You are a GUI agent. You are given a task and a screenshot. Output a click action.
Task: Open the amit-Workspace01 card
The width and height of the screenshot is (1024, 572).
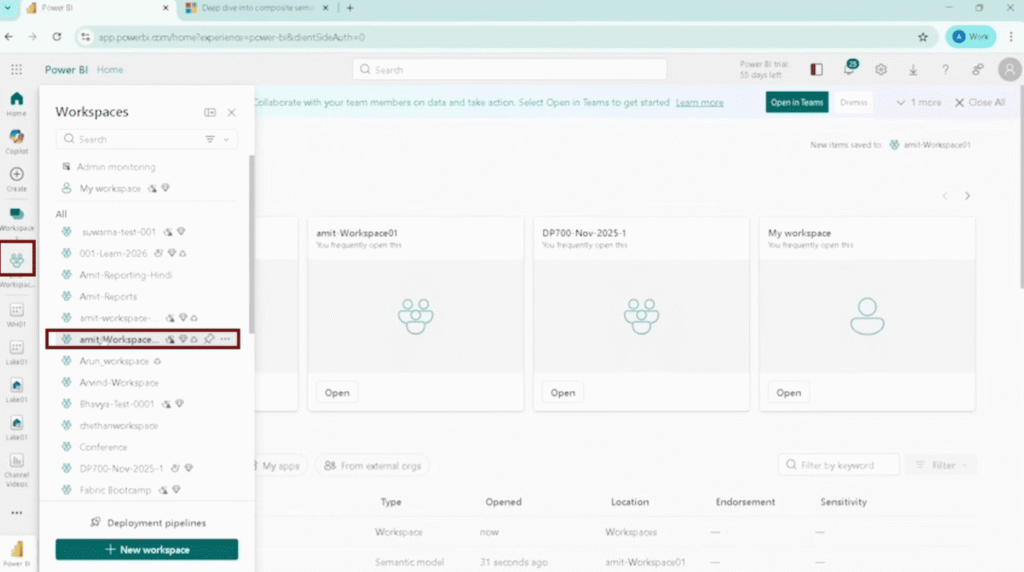coord(337,392)
